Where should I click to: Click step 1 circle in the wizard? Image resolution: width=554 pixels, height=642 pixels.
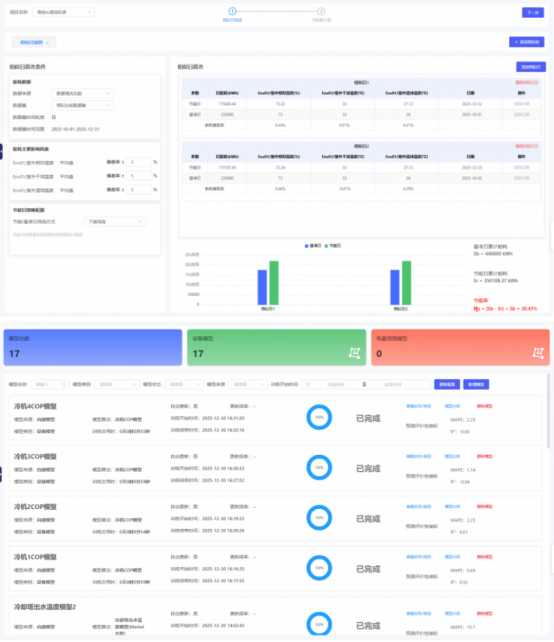point(232,11)
